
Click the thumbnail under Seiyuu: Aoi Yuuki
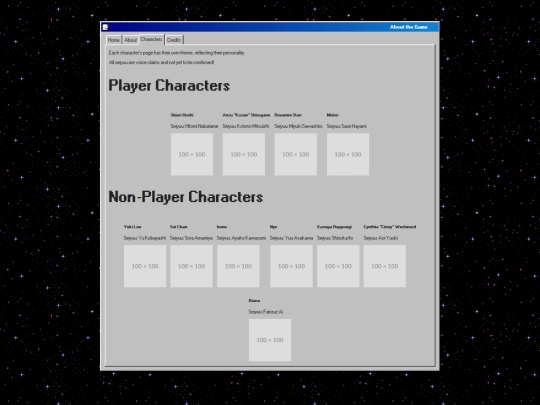point(385,266)
